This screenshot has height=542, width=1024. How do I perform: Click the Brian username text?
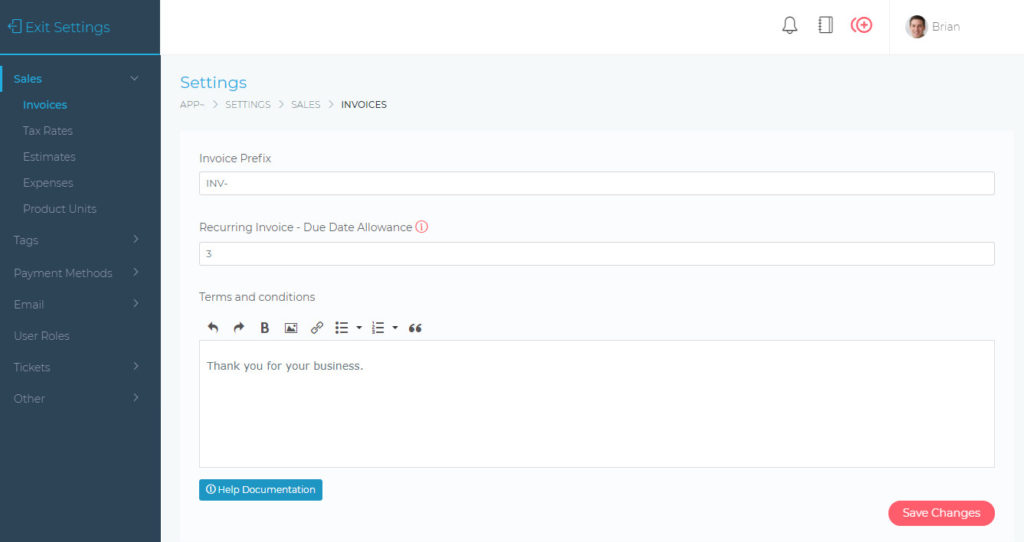pyautogui.click(x=946, y=27)
